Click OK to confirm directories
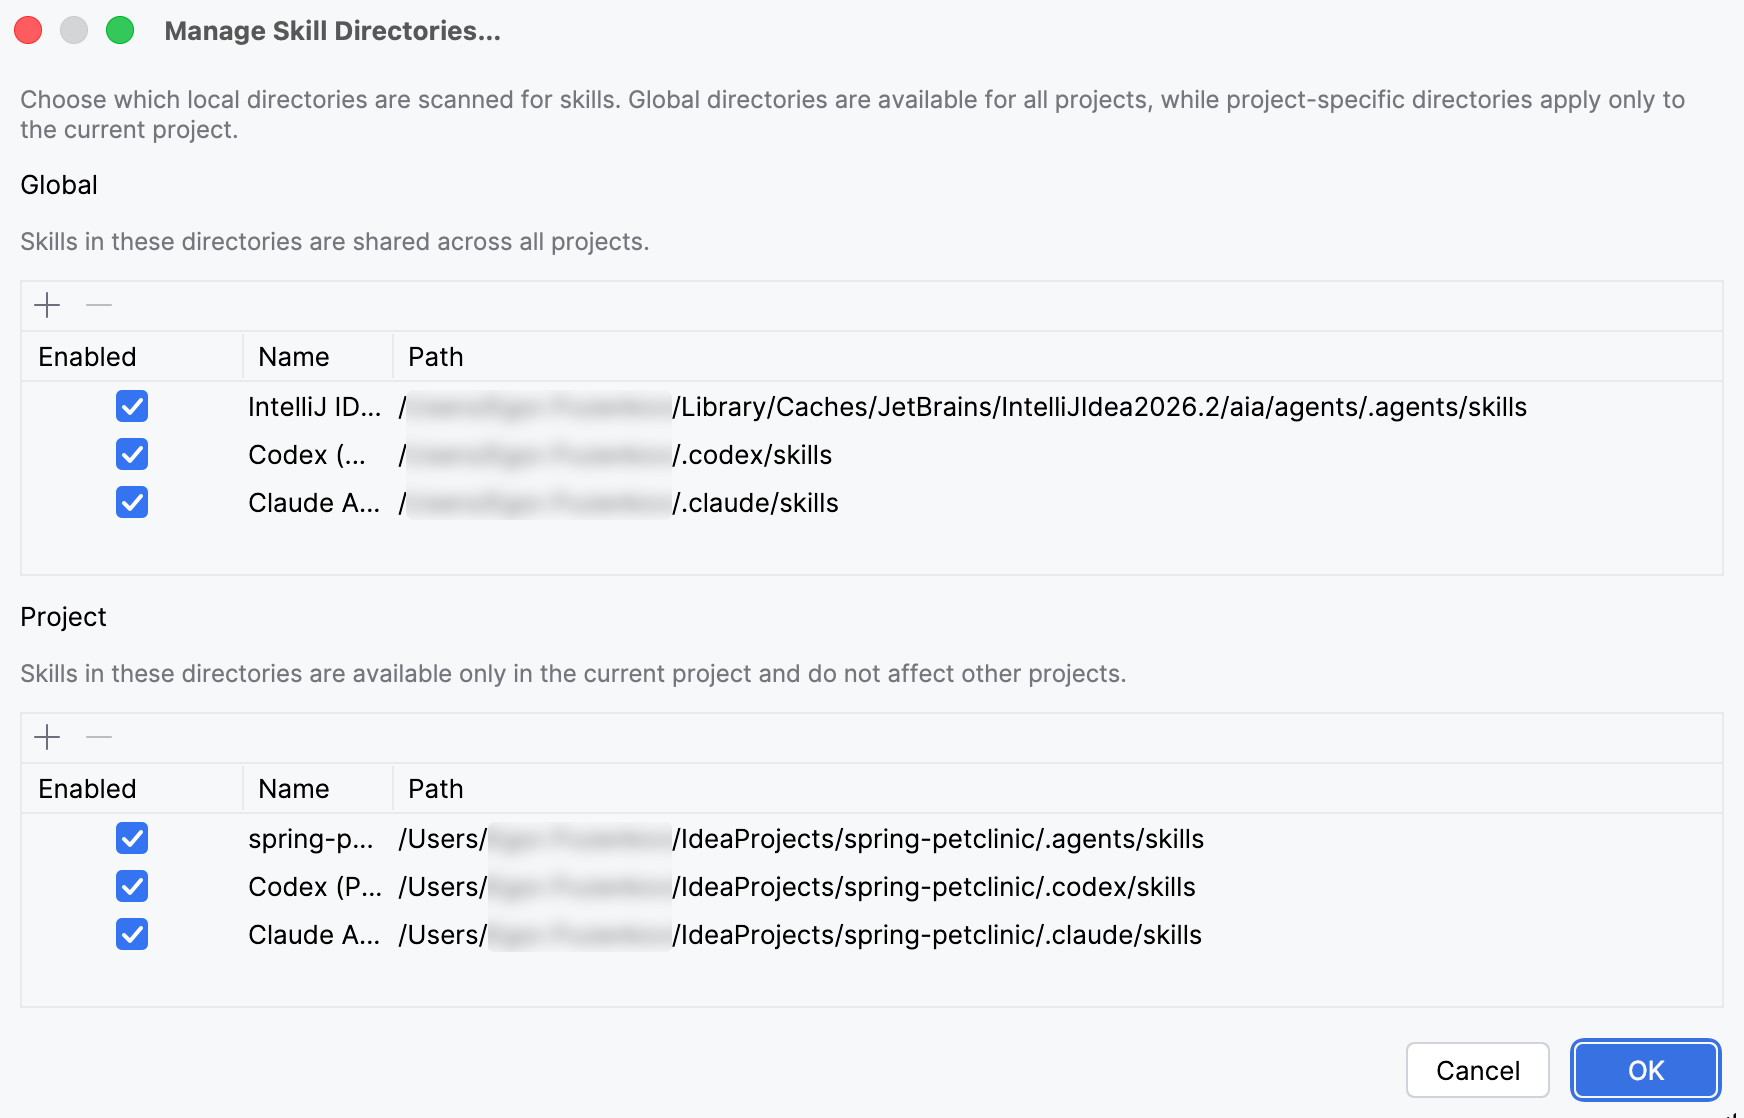This screenshot has width=1744, height=1118. [1645, 1071]
